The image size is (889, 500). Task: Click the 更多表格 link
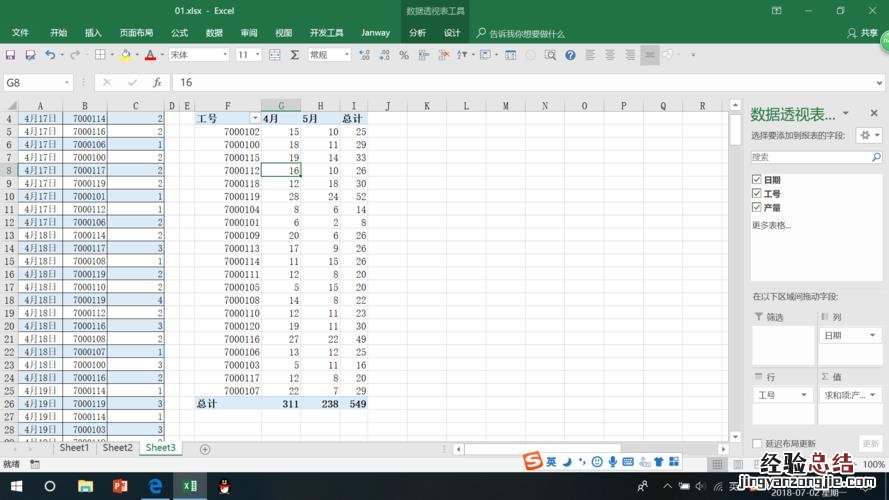[x=771, y=225]
